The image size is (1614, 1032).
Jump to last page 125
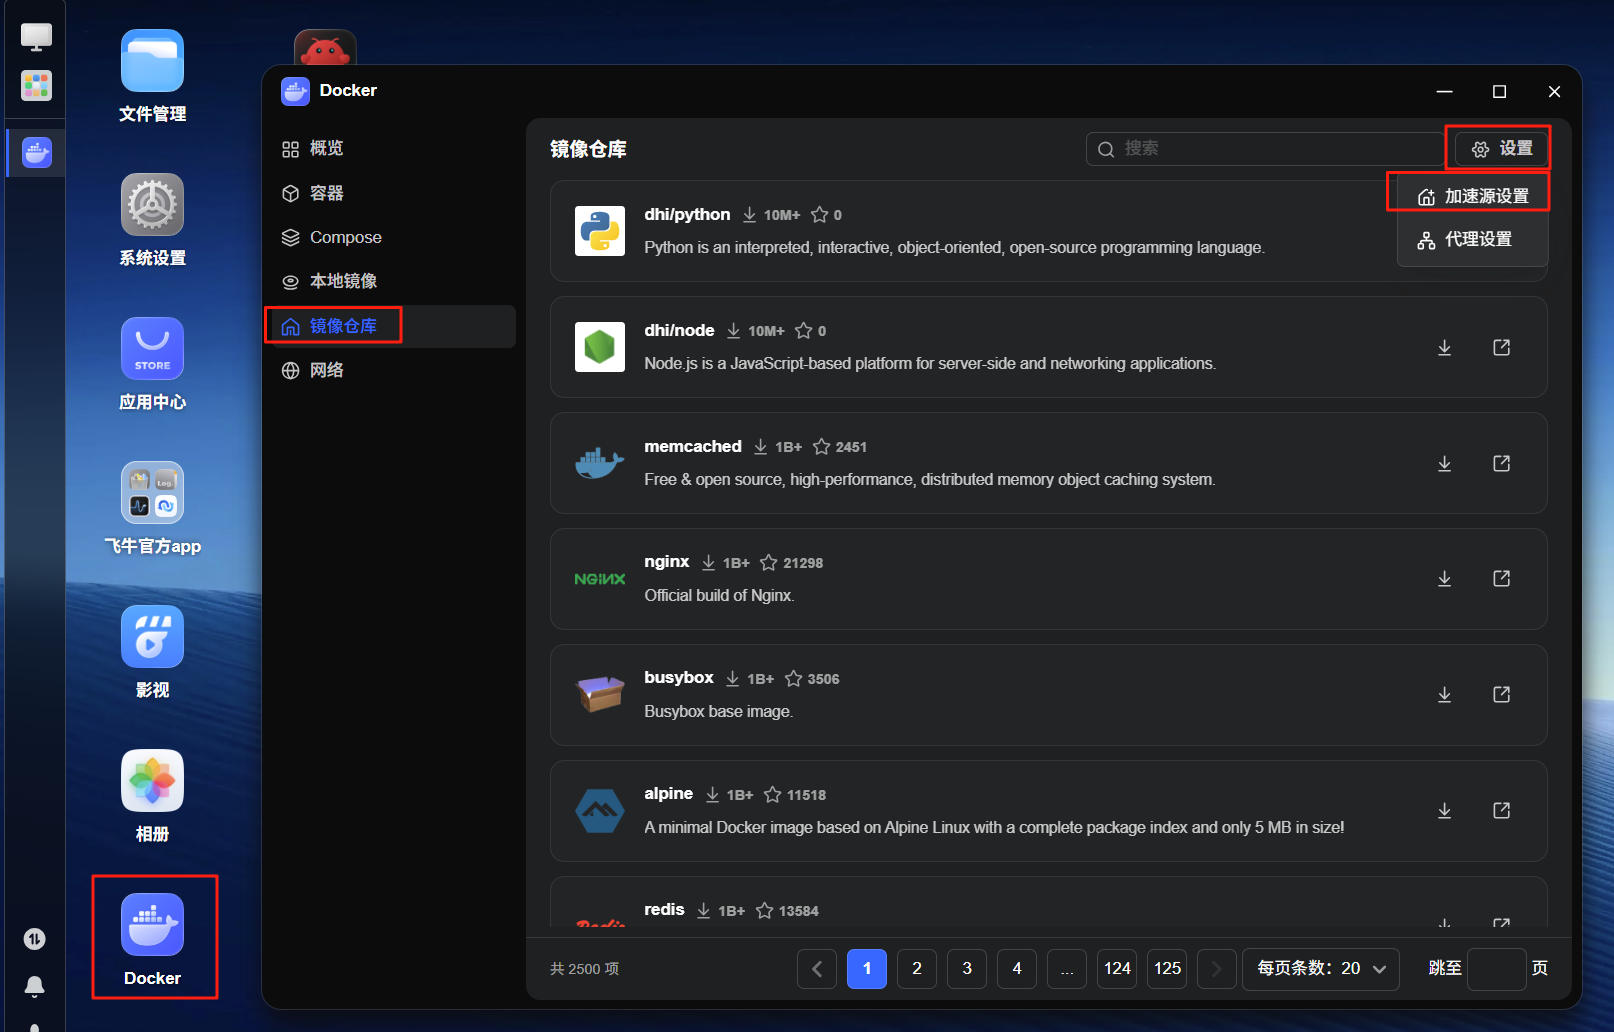click(x=1167, y=968)
